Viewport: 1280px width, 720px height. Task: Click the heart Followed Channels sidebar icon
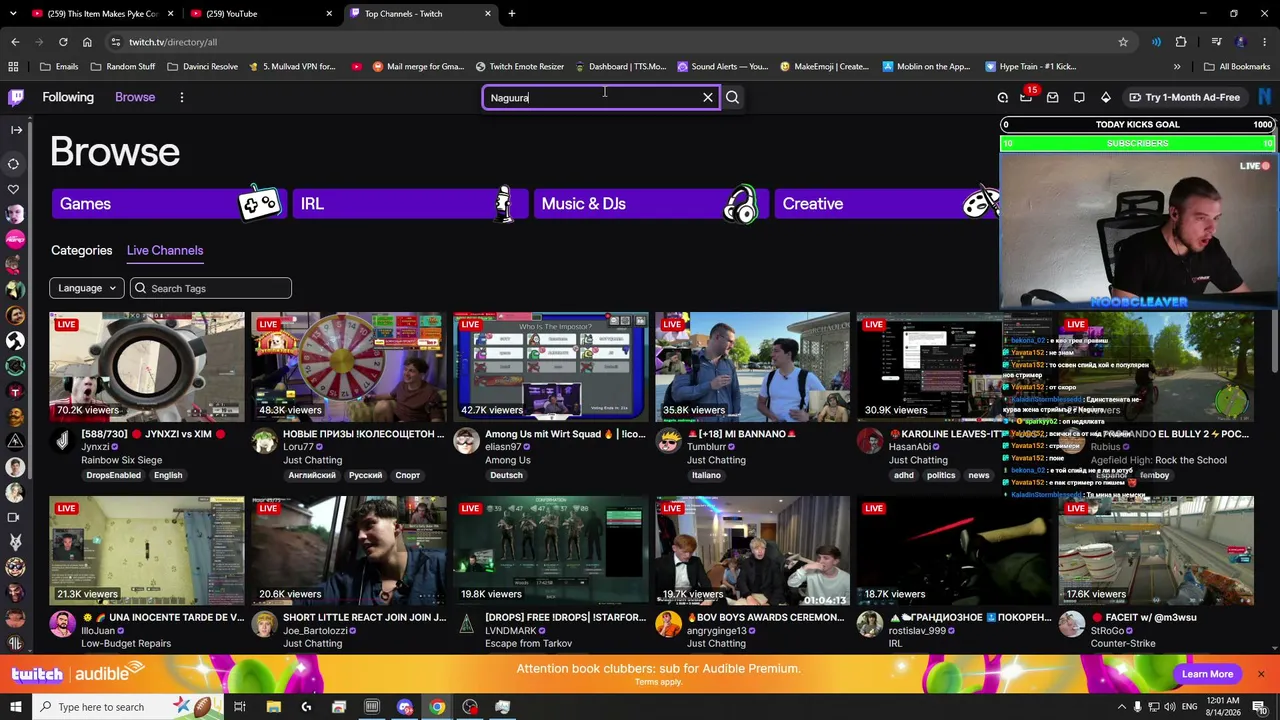coord(14,189)
